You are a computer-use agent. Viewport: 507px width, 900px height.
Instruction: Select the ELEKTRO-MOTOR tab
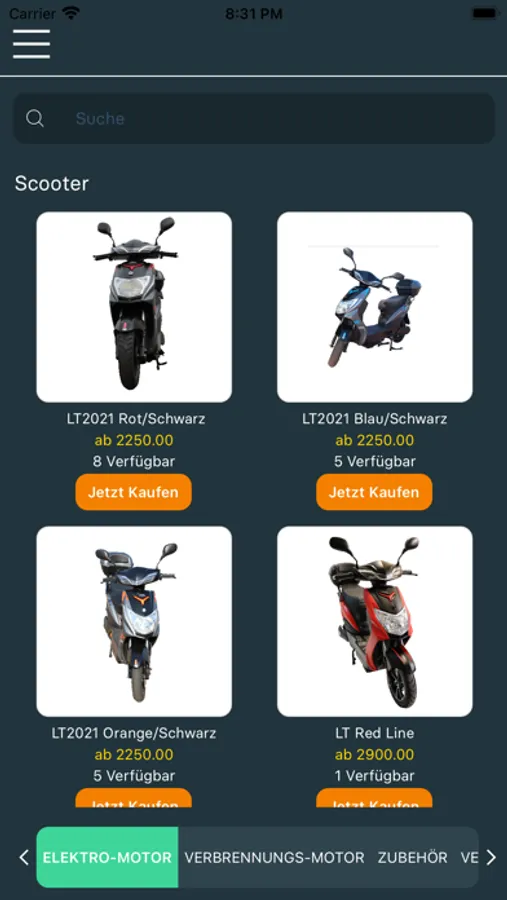coord(107,858)
